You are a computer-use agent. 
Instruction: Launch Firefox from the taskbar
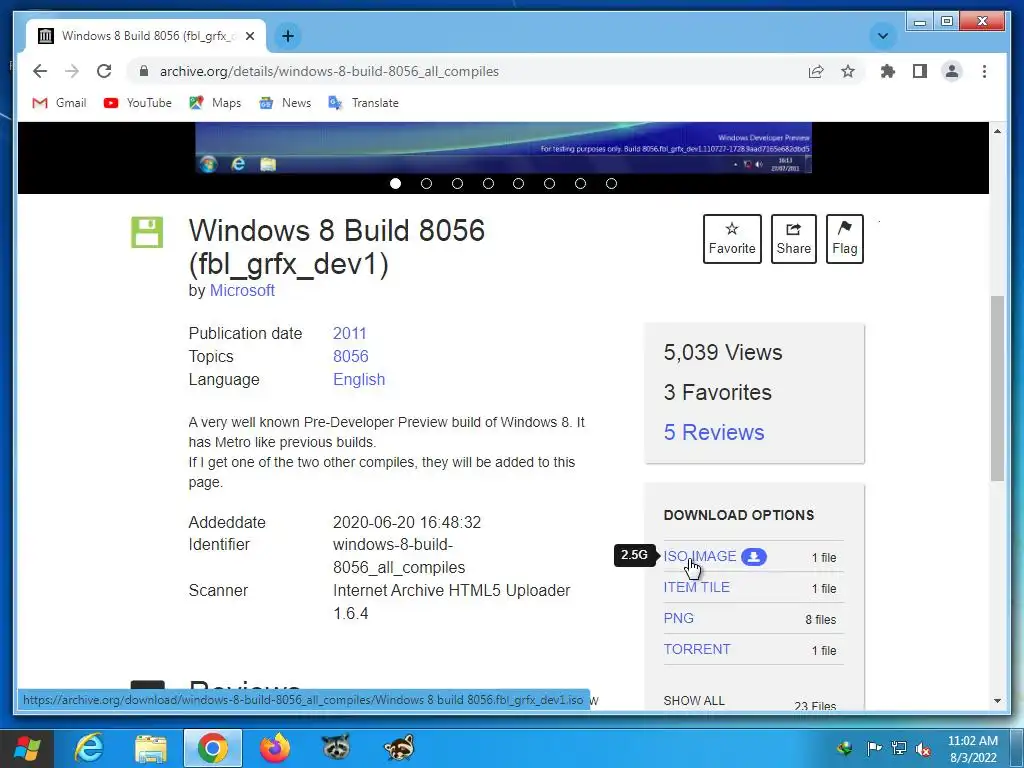[x=274, y=748]
